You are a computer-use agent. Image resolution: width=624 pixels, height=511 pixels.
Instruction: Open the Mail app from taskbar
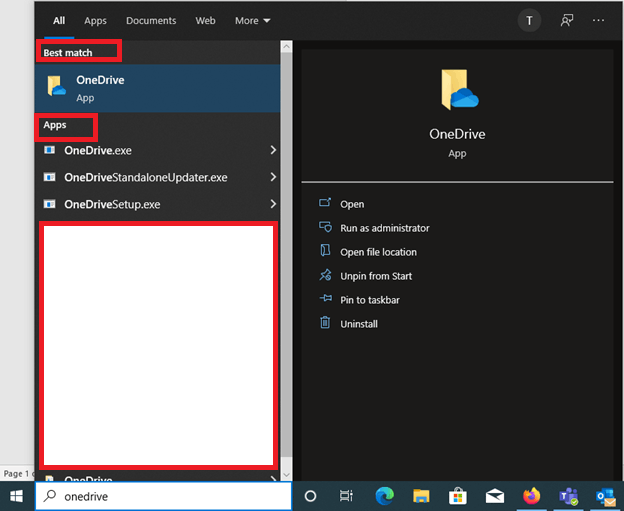495,497
